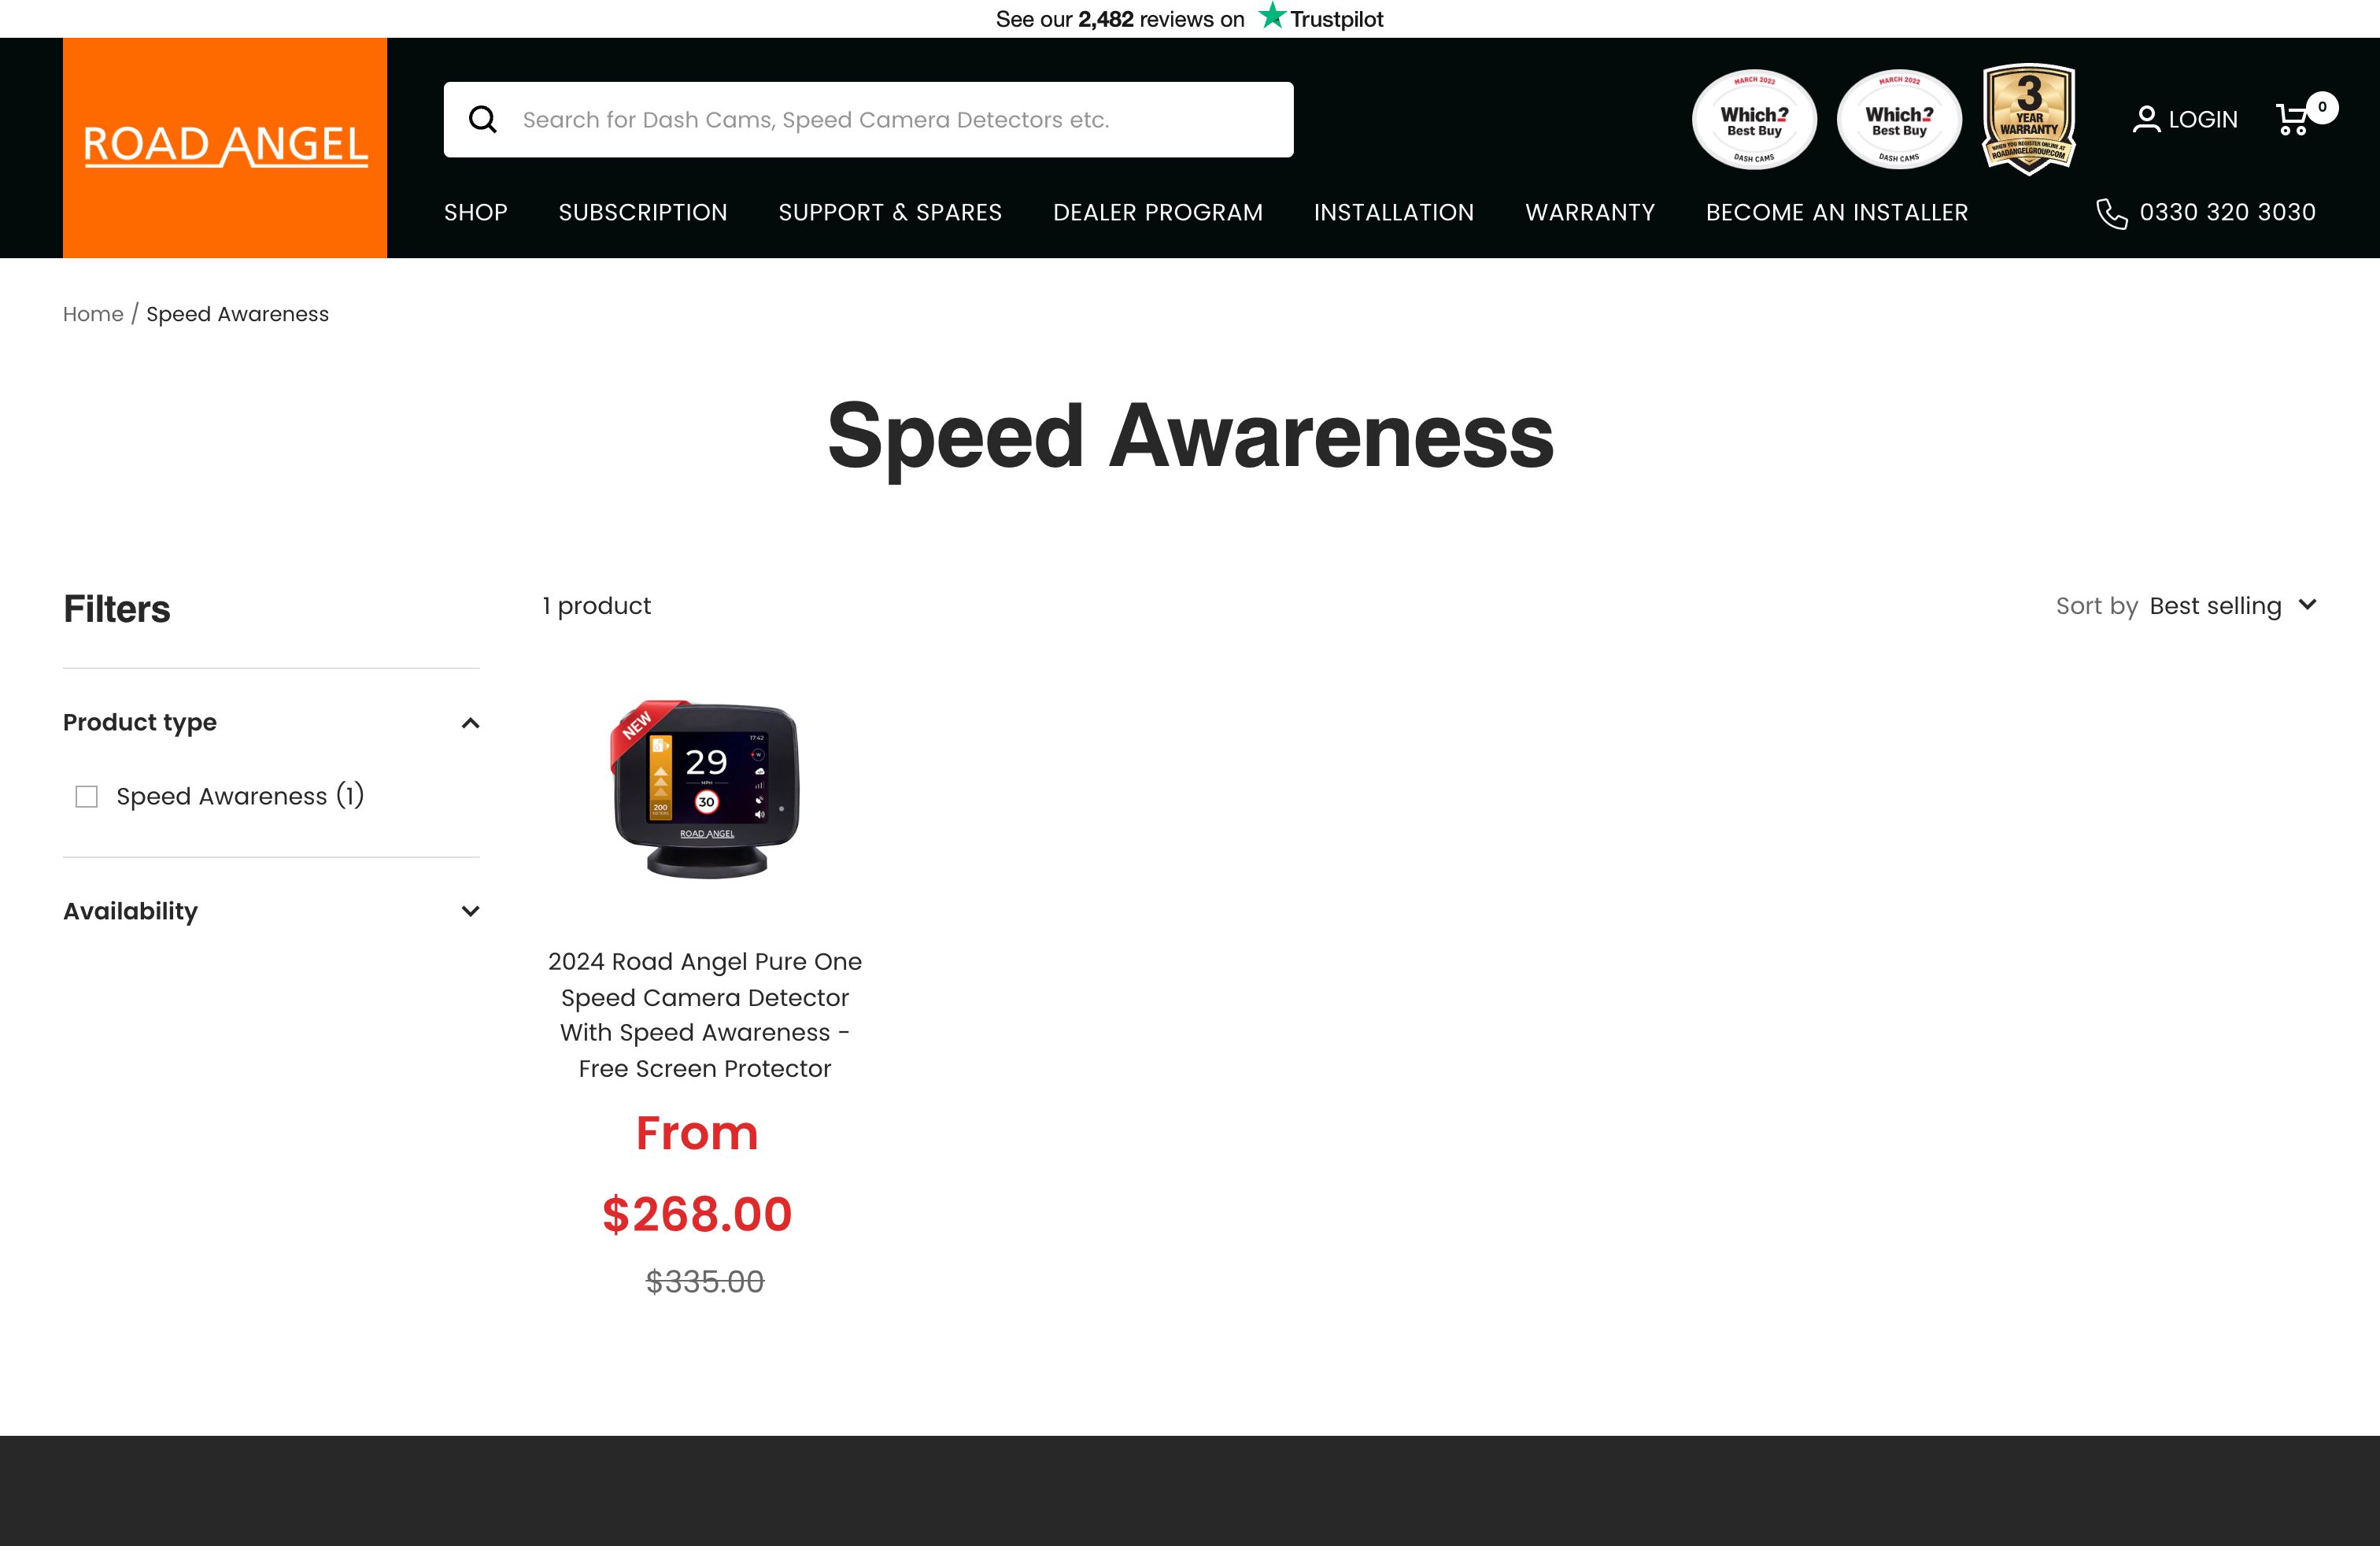This screenshot has height=1546, width=2380.
Task: Click the first Which? Best Buy badge
Action: (x=1754, y=119)
